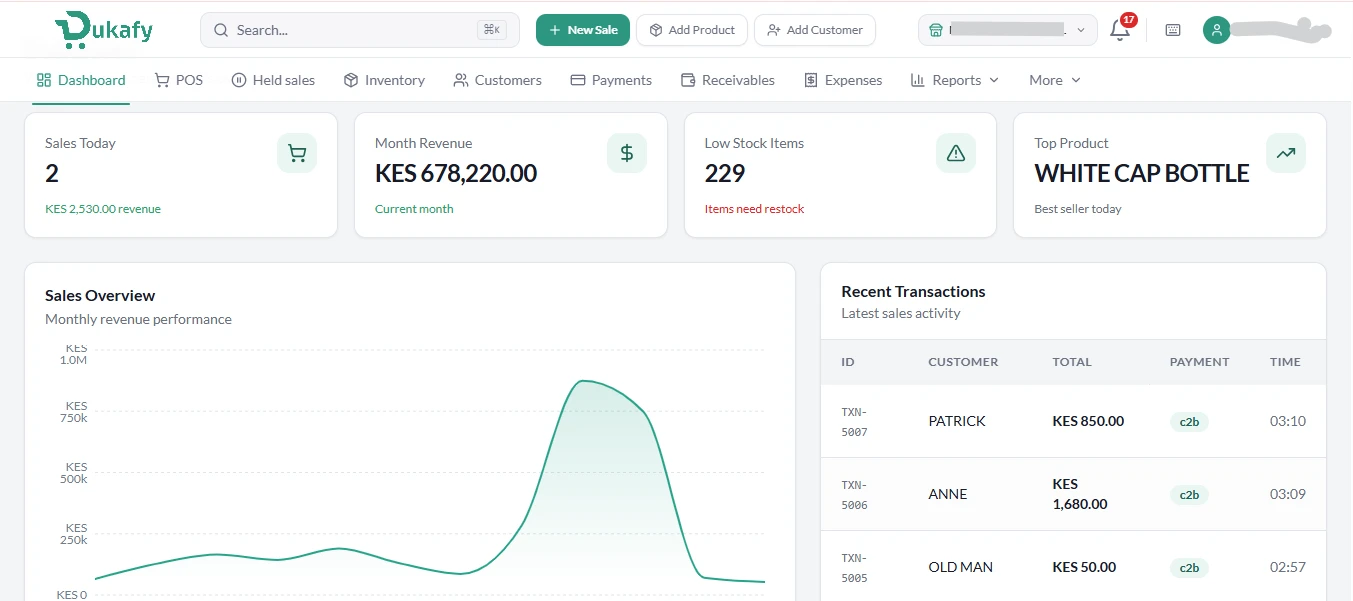Open the Payments tab

pos(611,80)
